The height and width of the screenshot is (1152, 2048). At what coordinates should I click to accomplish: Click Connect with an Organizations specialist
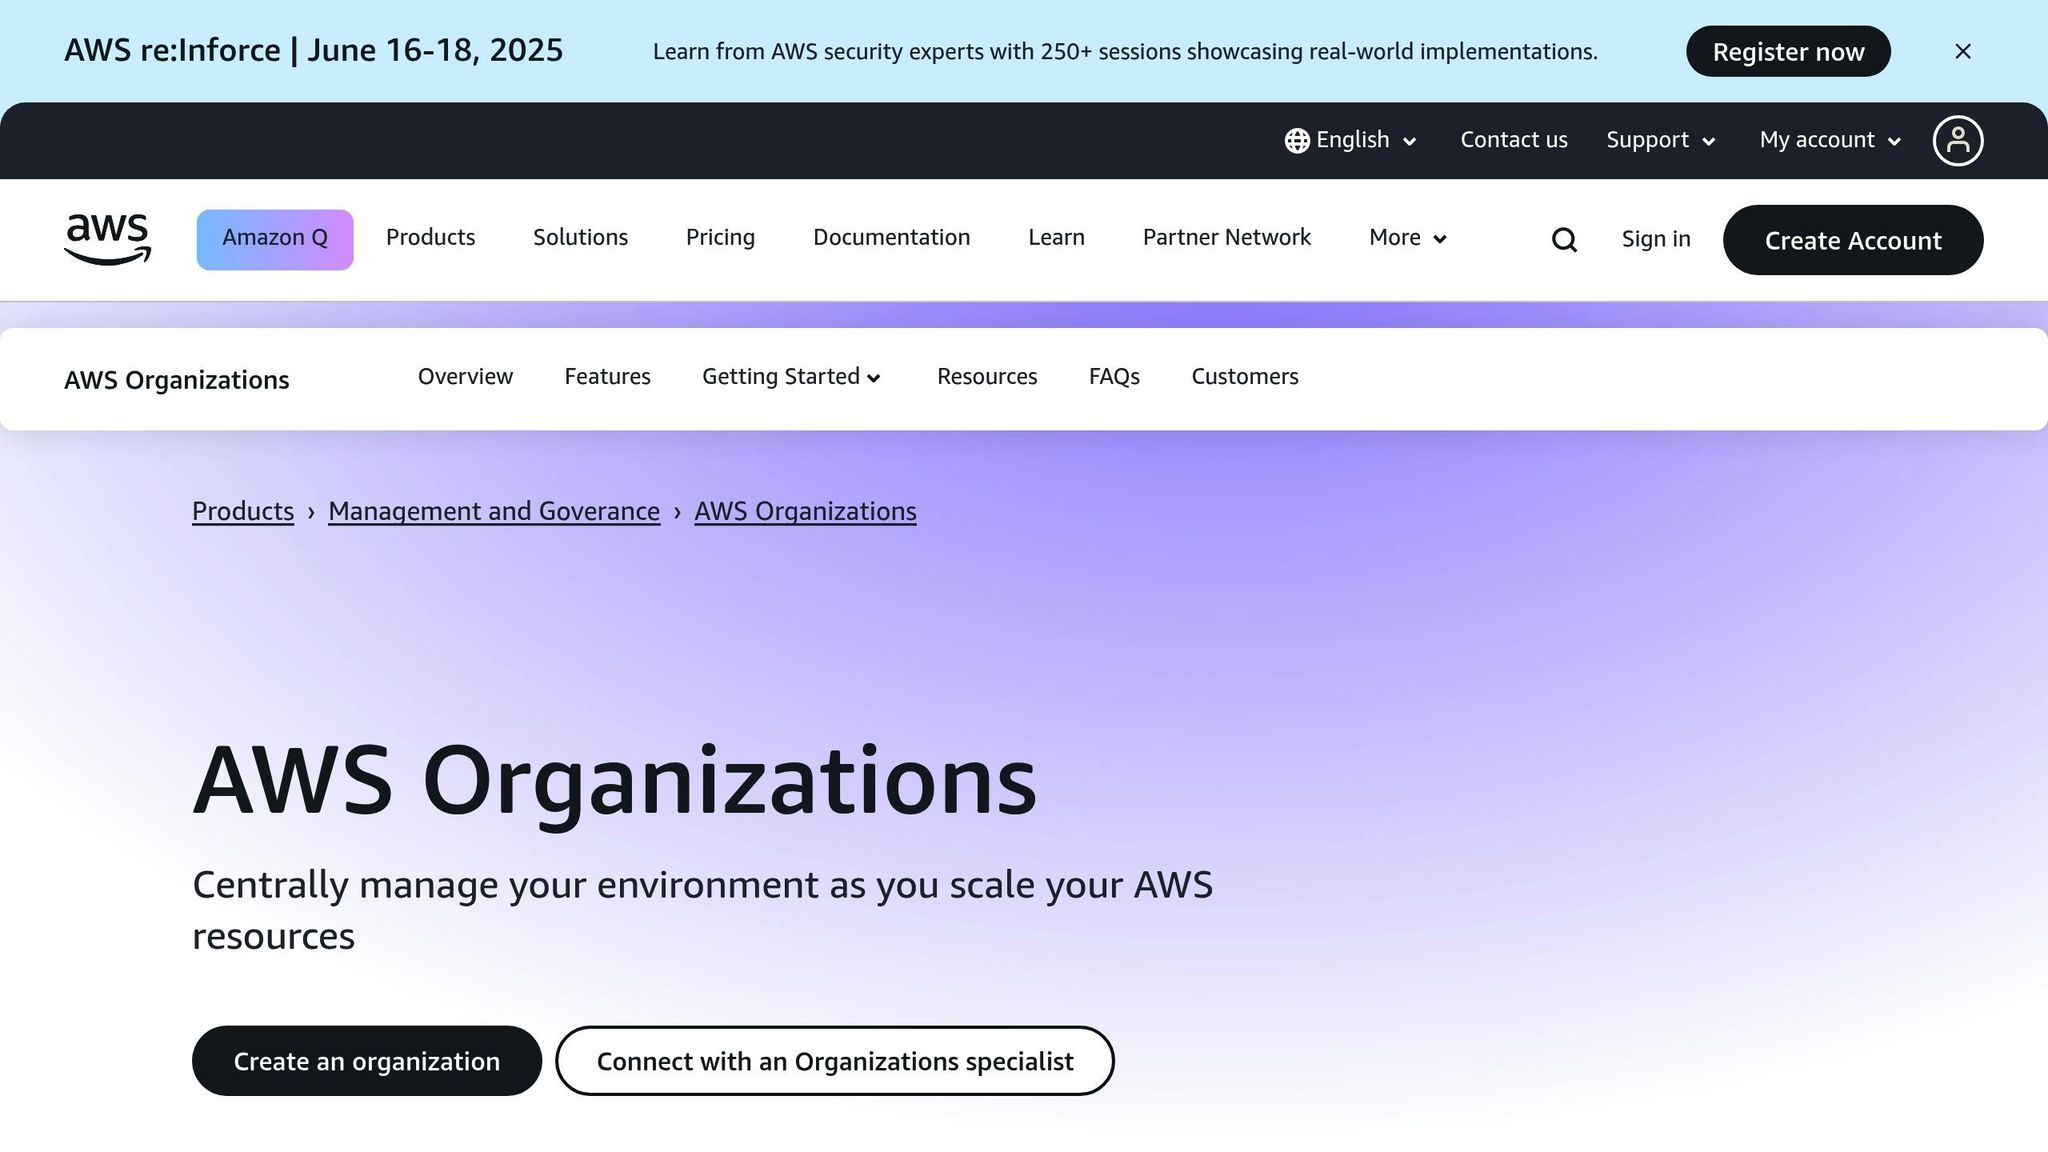tap(835, 1061)
